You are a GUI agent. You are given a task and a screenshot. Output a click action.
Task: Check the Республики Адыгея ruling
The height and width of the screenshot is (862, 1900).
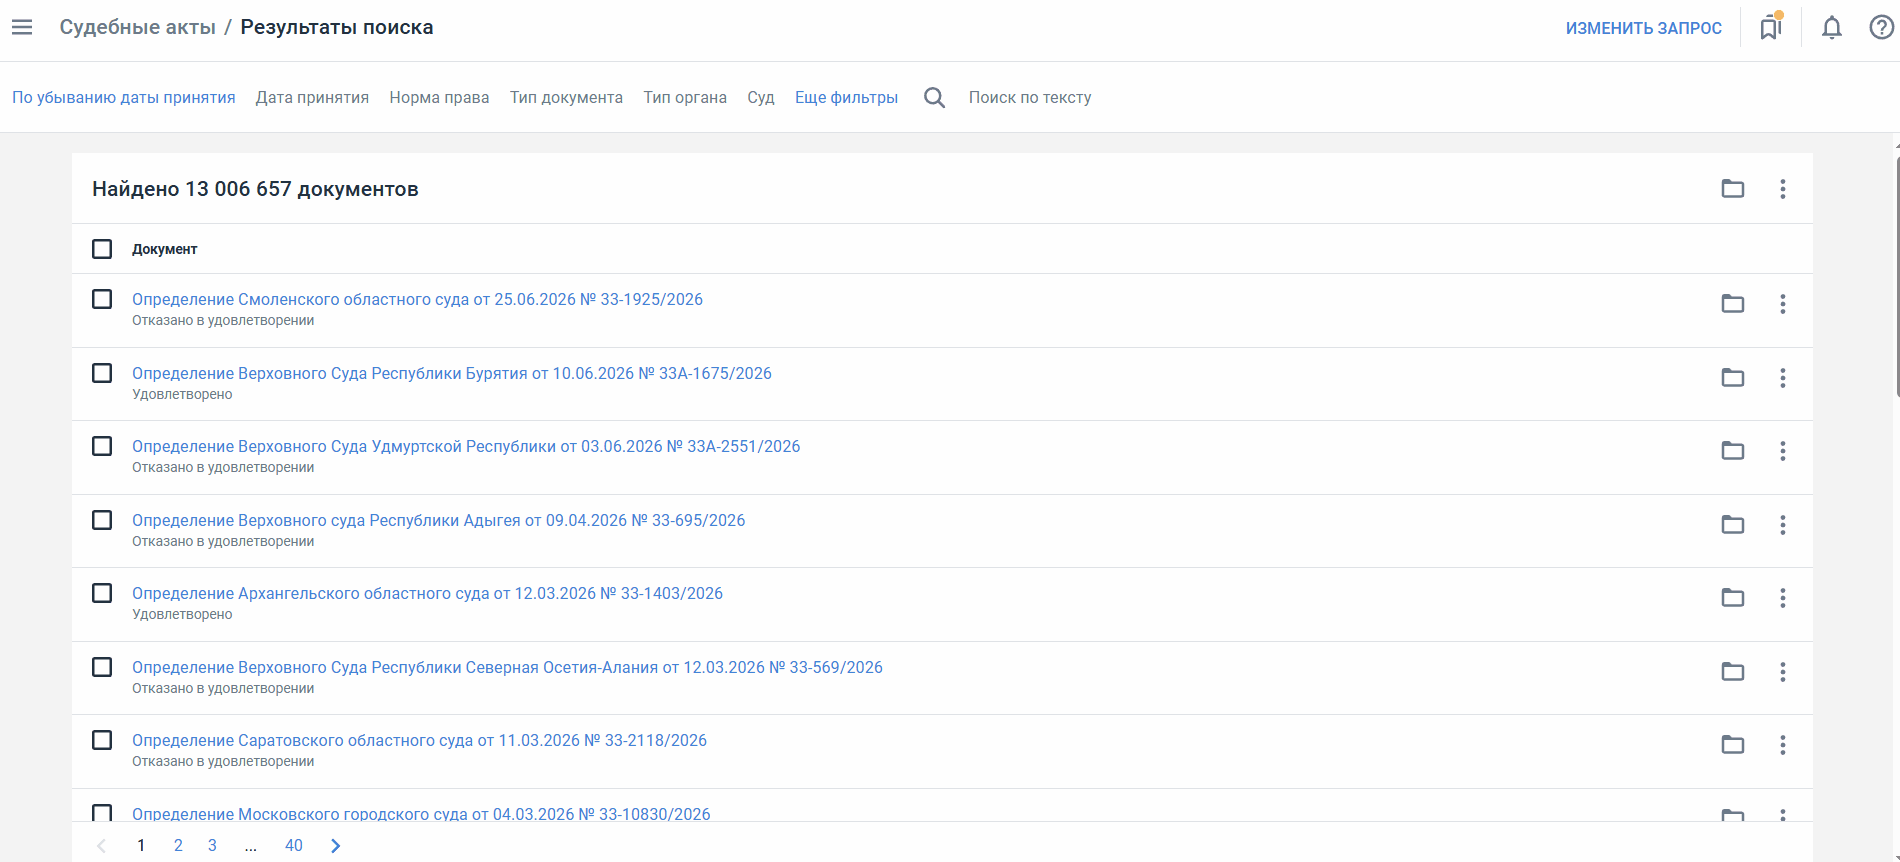click(x=102, y=520)
